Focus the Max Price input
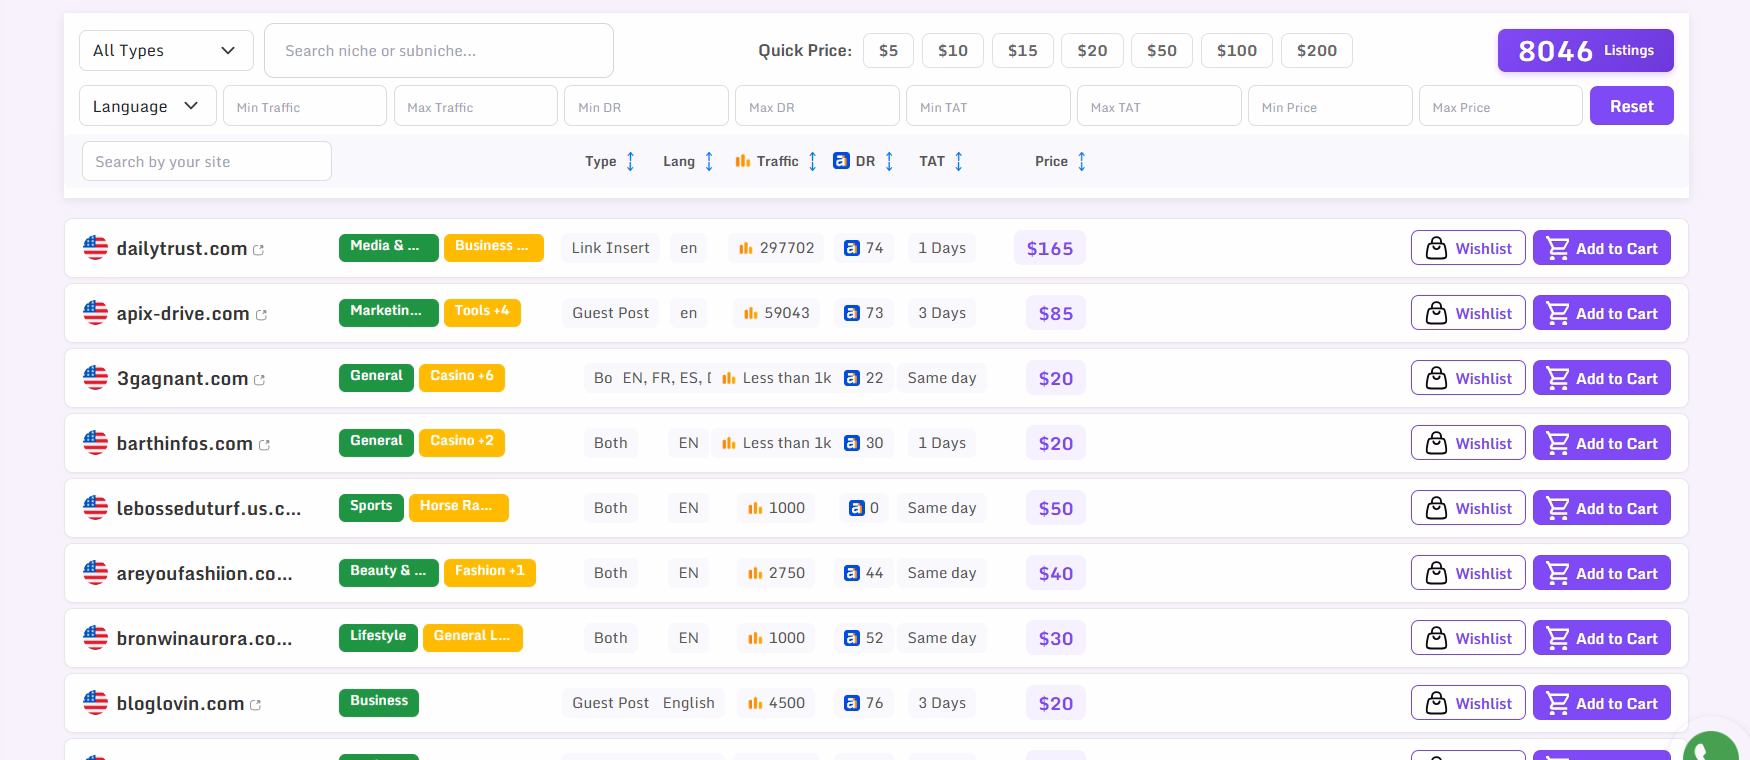 coord(1501,106)
